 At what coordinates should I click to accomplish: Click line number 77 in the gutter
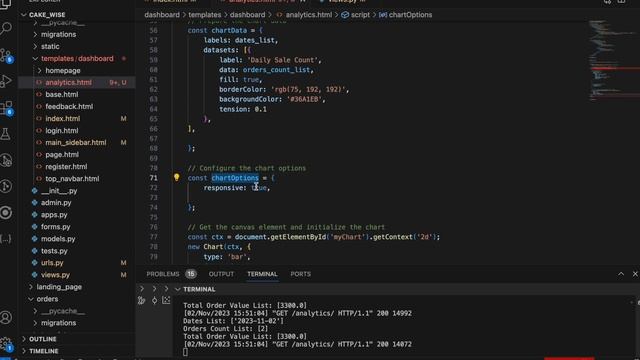coord(153,237)
